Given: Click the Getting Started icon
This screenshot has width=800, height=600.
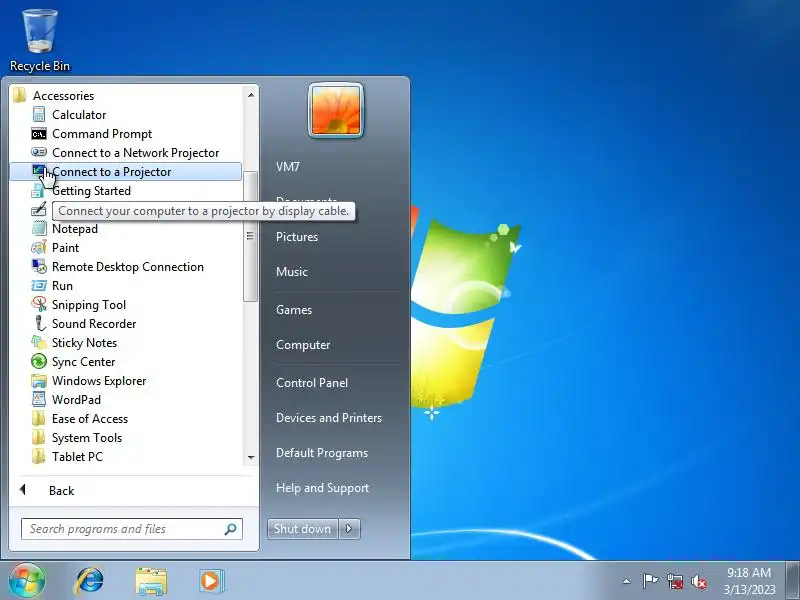Looking at the screenshot, I should pos(39,191).
